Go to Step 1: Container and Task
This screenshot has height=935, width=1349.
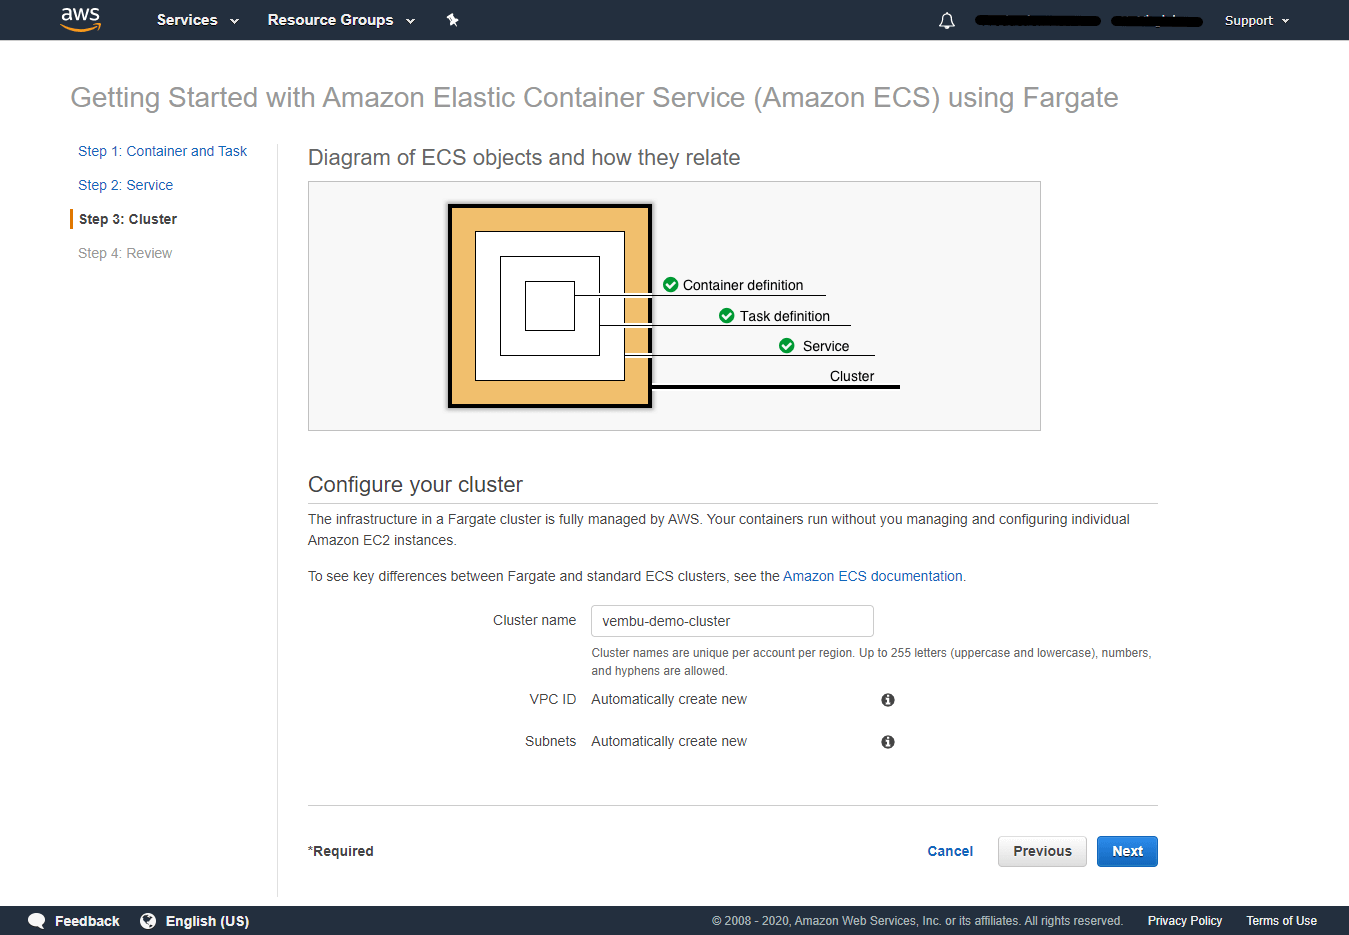pyautogui.click(x=162, y=151)
